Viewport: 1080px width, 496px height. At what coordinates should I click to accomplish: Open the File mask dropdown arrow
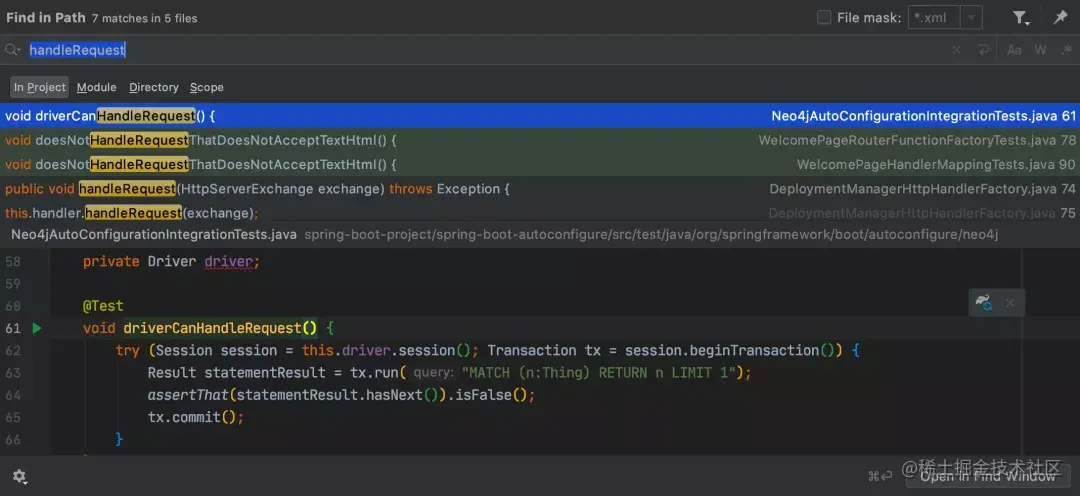971,18
